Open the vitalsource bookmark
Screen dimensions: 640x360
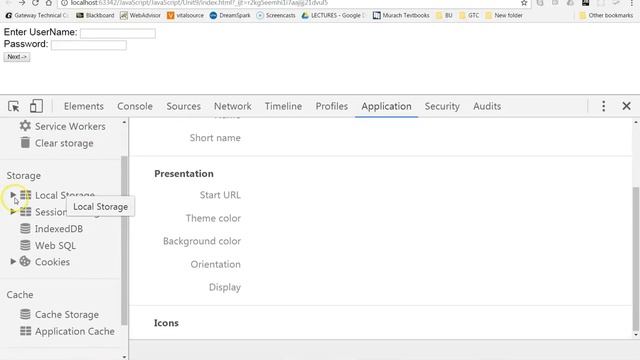tap(185, 15)
